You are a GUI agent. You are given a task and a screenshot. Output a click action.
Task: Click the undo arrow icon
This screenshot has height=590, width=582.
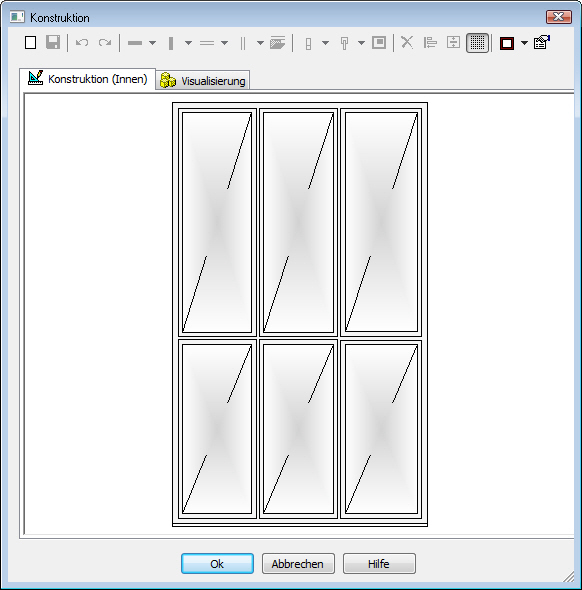(82, 43)
